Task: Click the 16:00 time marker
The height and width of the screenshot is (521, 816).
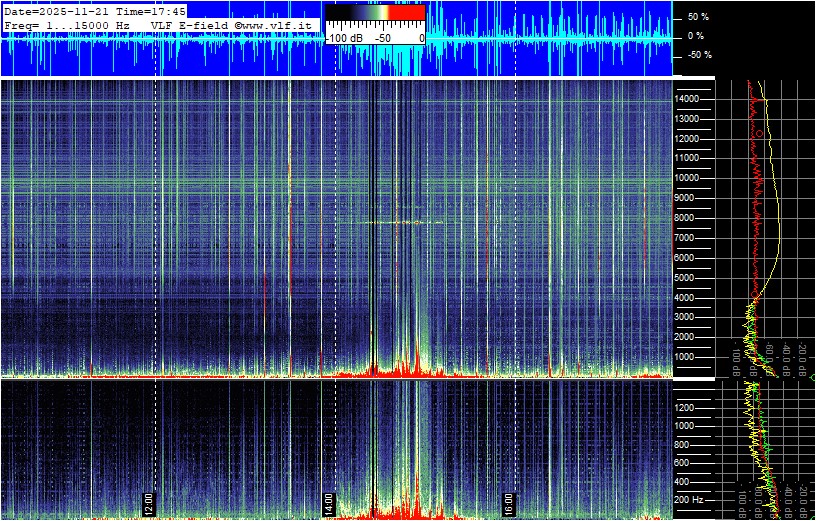Action: [508, 504]
